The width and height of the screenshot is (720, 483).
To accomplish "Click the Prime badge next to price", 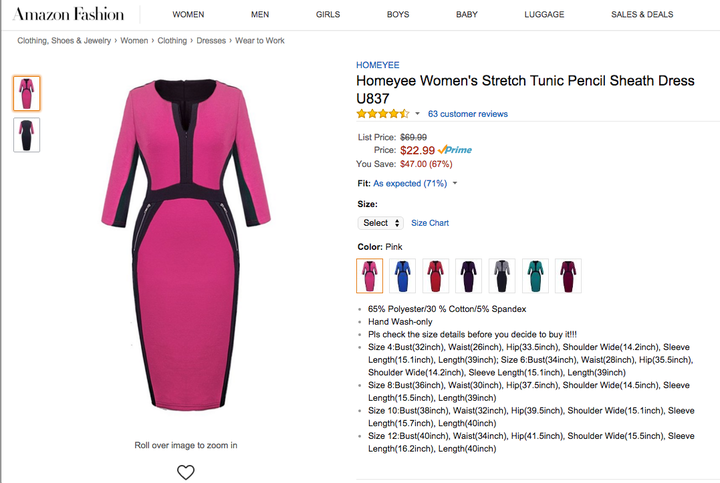I will (x=455, y=150).
